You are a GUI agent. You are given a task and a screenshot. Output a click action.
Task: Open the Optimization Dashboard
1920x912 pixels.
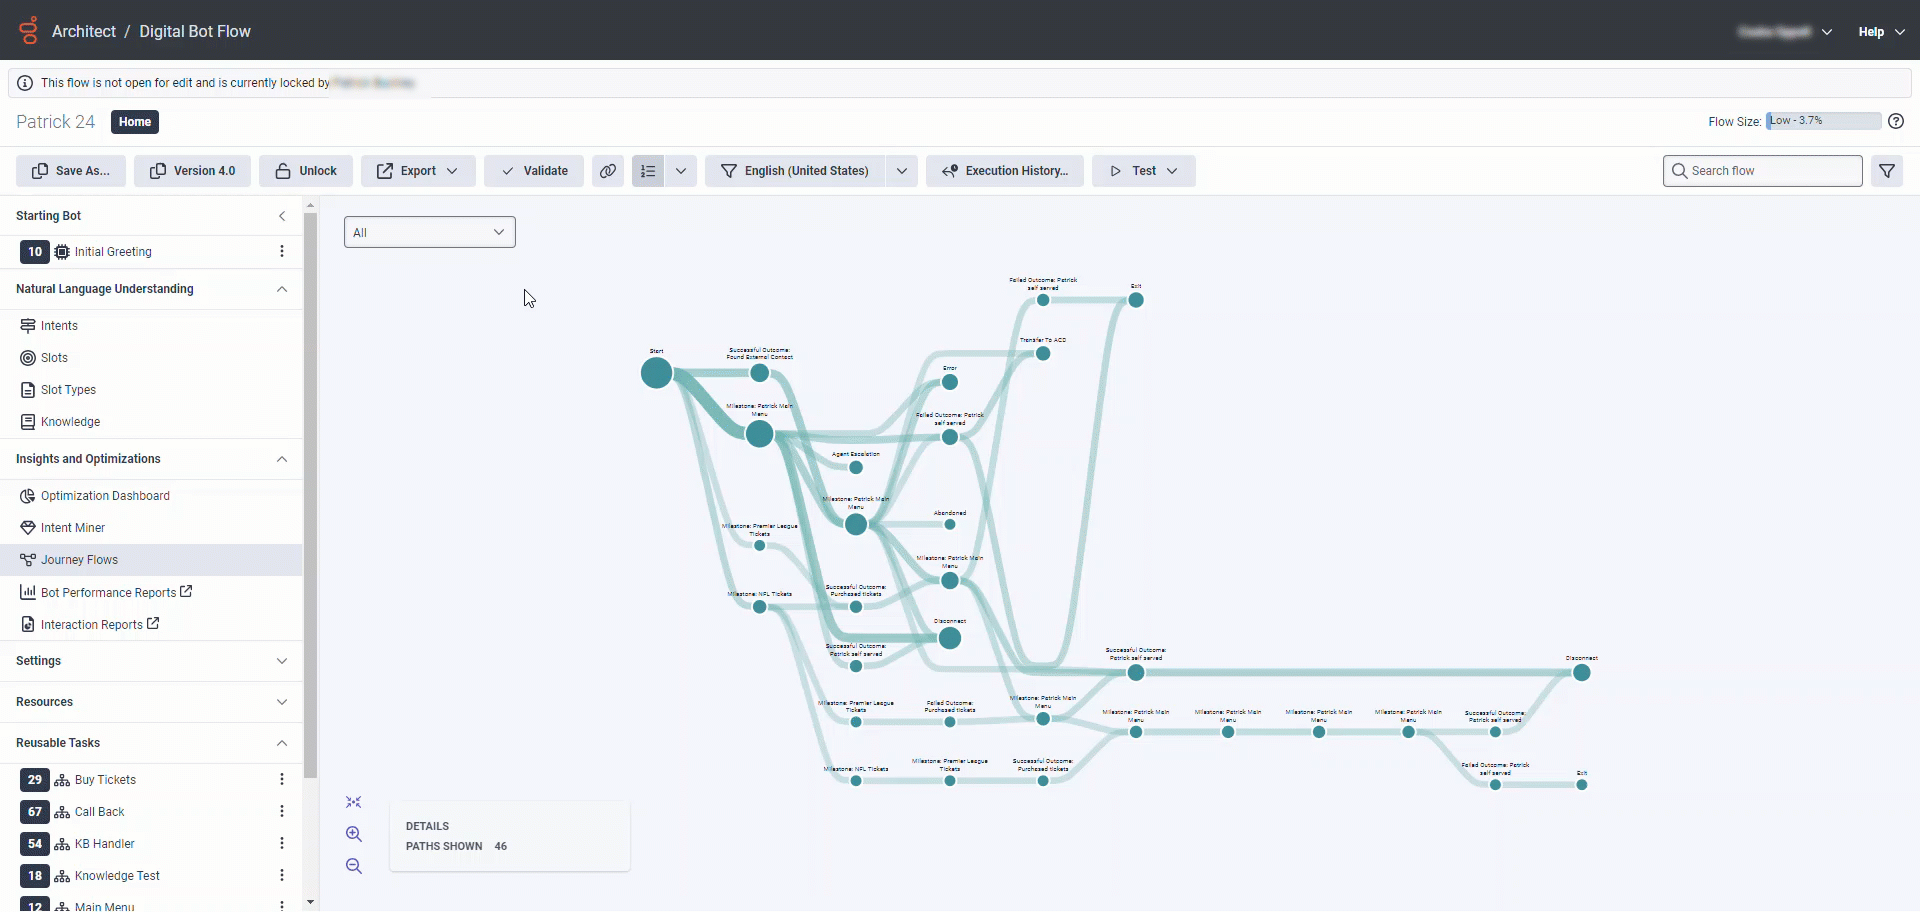105,495
